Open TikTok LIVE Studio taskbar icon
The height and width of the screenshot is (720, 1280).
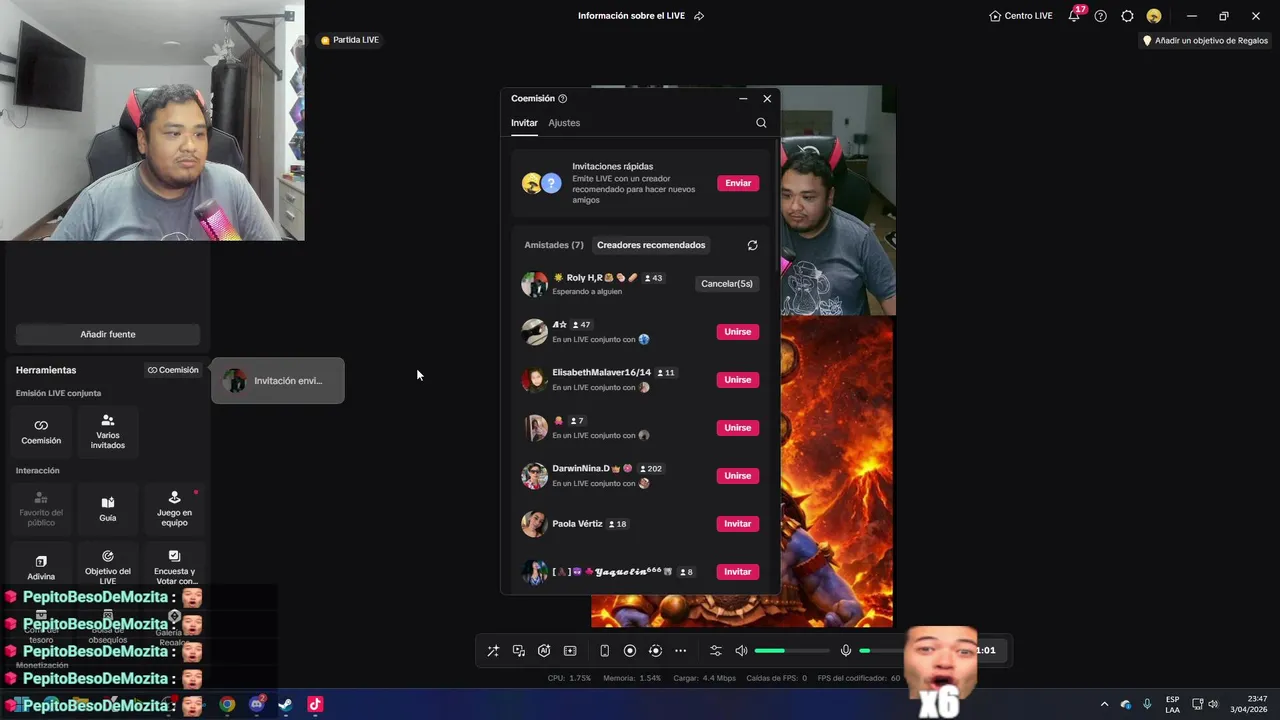pos(315,704)
